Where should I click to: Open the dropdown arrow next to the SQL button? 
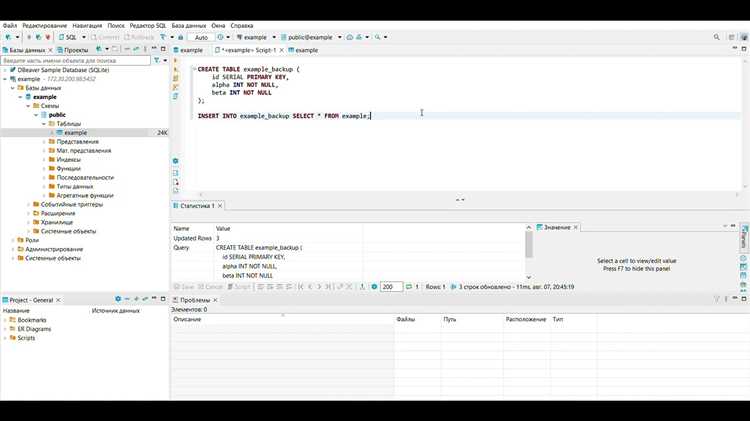(x=84, y=37)
